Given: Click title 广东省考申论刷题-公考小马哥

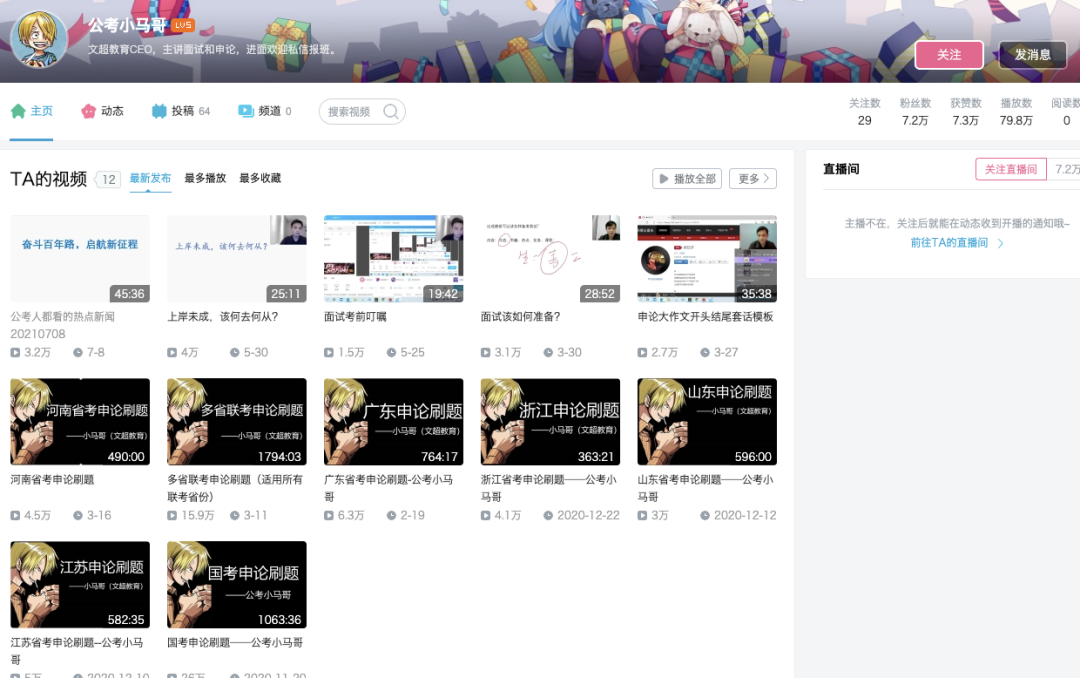Looking at the screenshot, I should pyautogui.click(x=388, y=488).
